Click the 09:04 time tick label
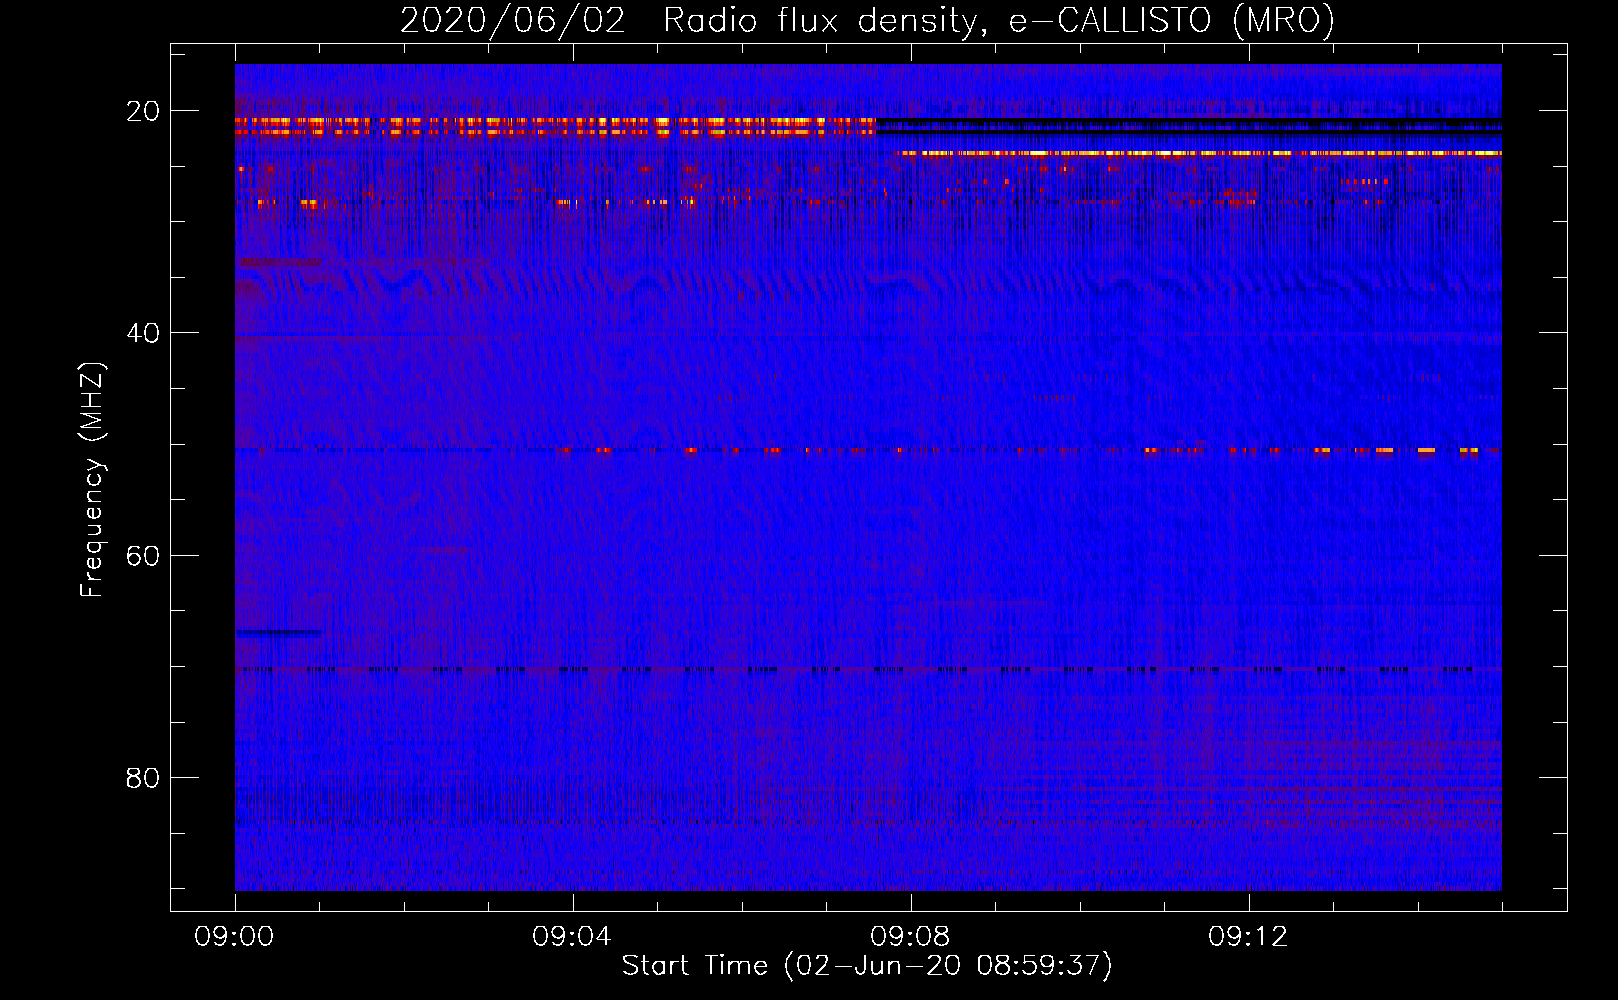This screenshot has height=1000, width=1618. click(x=572, y=937)
